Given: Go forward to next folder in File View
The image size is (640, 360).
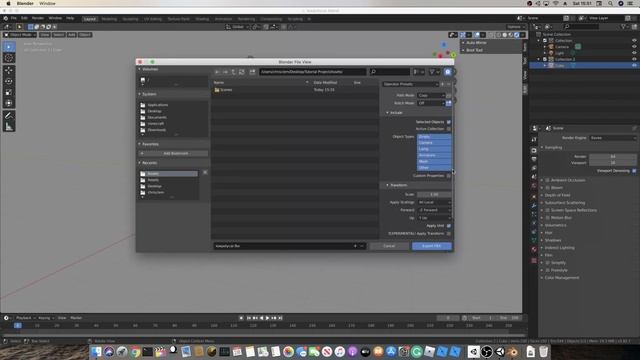Looking at the screenshot, I should point(225,72).
